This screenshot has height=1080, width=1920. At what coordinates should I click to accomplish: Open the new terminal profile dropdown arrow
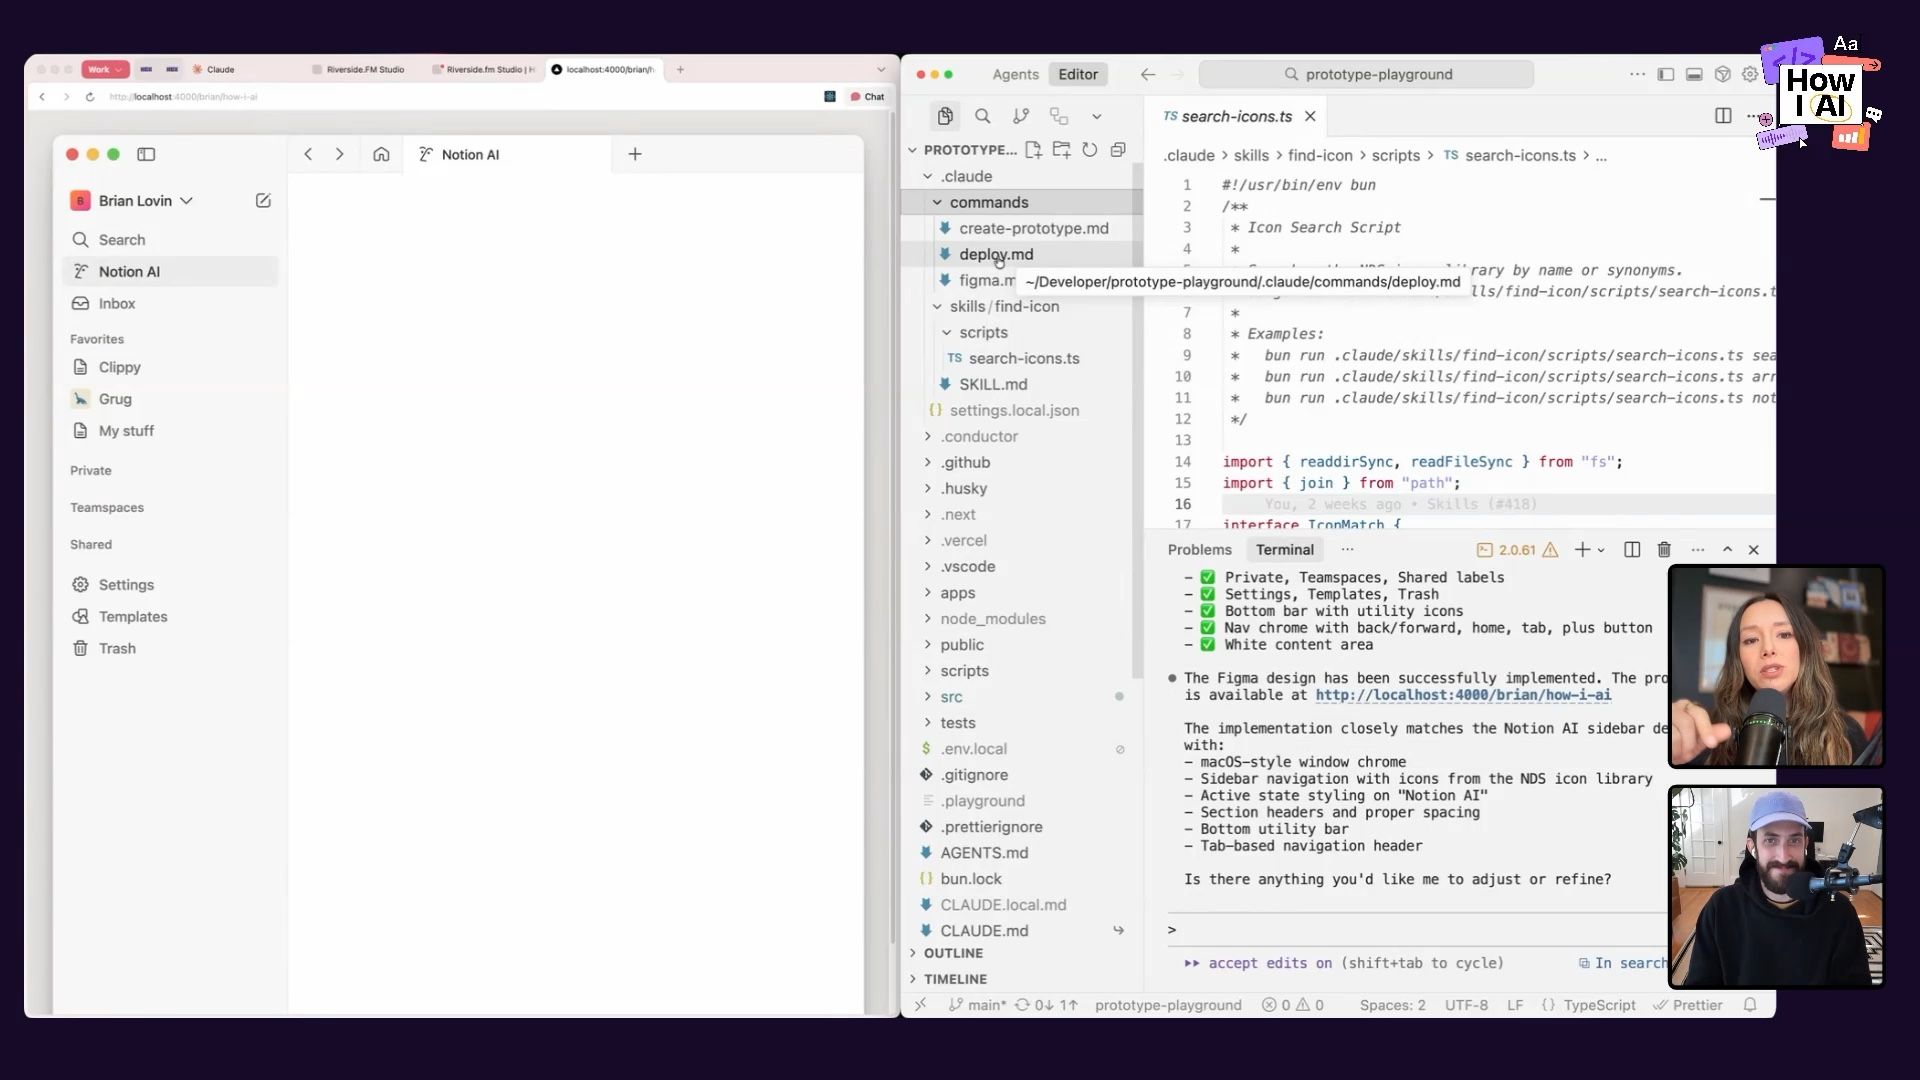coord(1601,550)
